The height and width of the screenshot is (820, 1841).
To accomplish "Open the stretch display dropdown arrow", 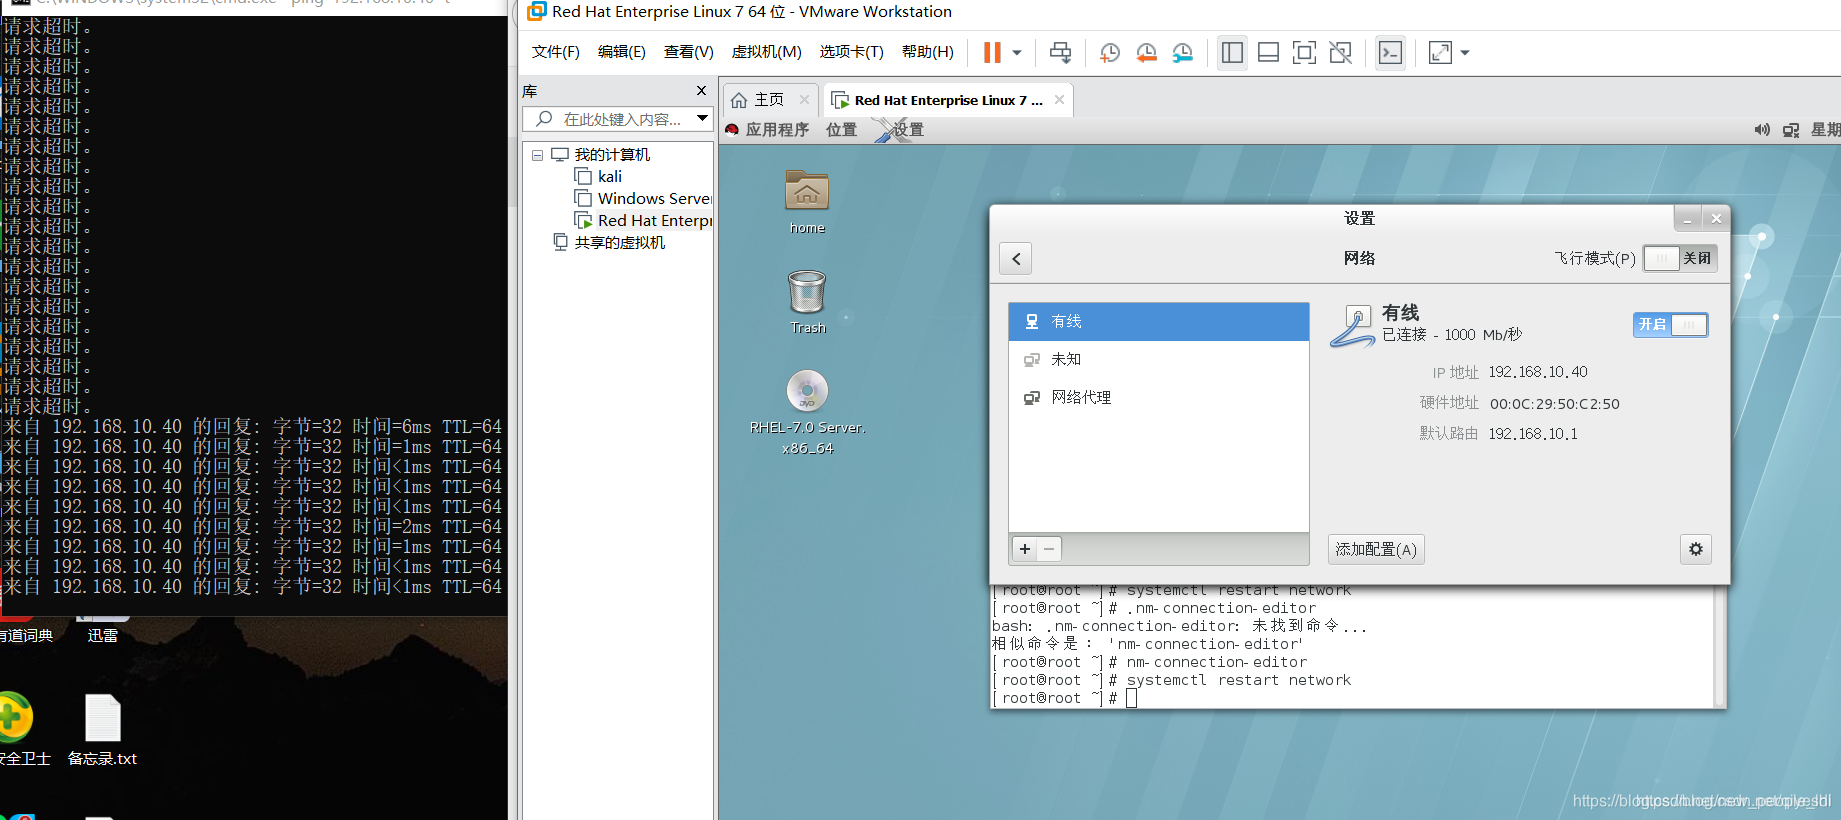I will (x=1465, y=53).
